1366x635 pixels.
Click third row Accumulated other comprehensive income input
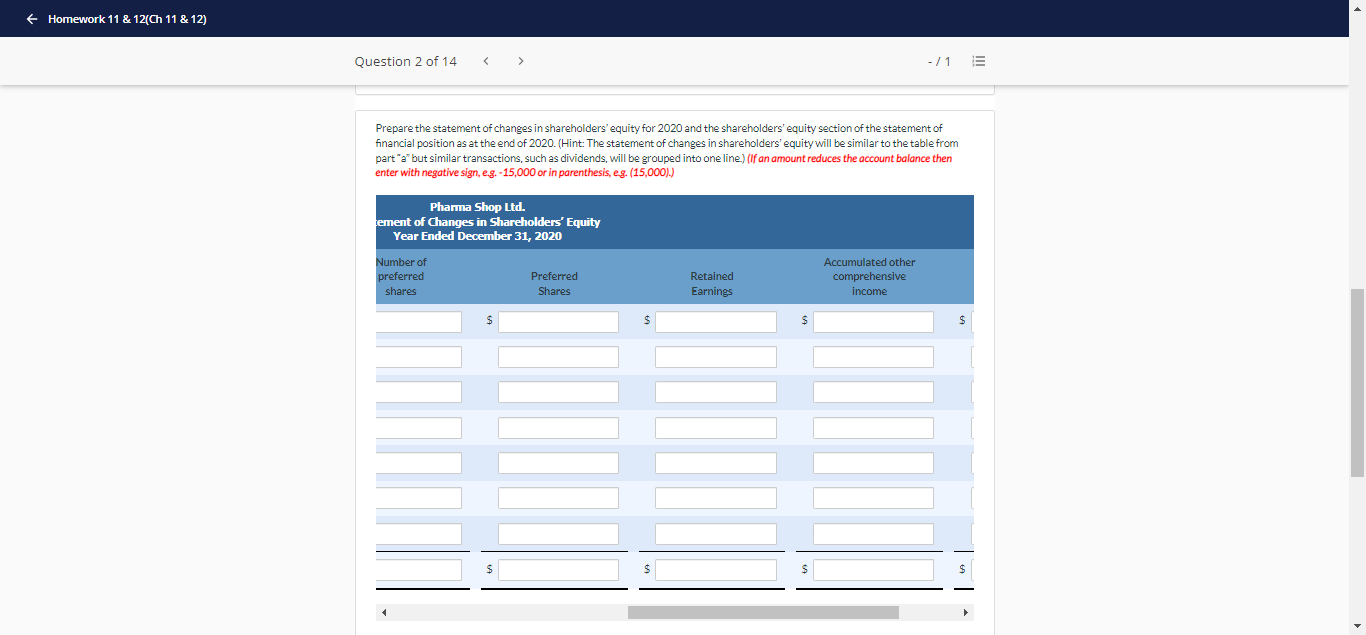coord(873,392)
